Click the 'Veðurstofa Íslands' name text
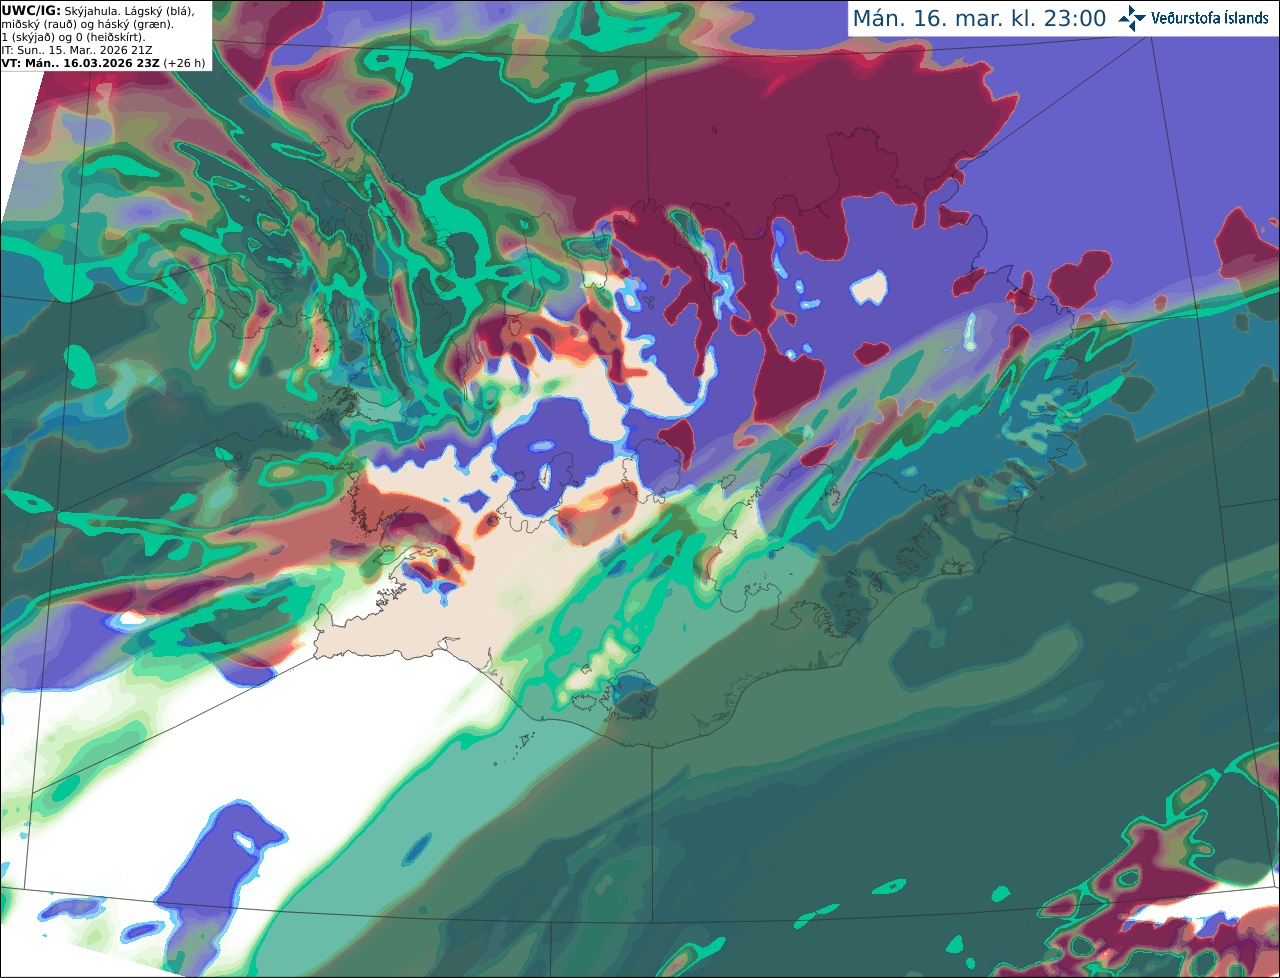This screenshot has height=978, width=1280. click(x=1210, y=18)
